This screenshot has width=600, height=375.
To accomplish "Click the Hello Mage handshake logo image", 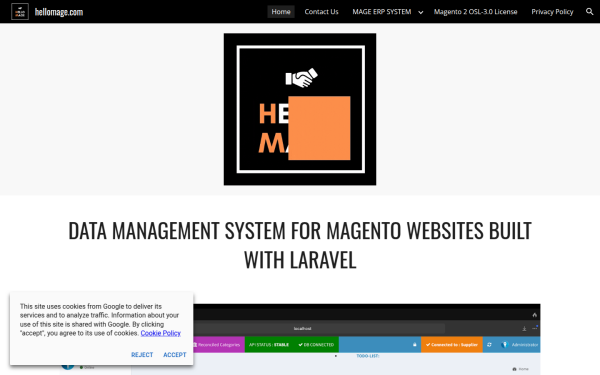I will [300, 109].
